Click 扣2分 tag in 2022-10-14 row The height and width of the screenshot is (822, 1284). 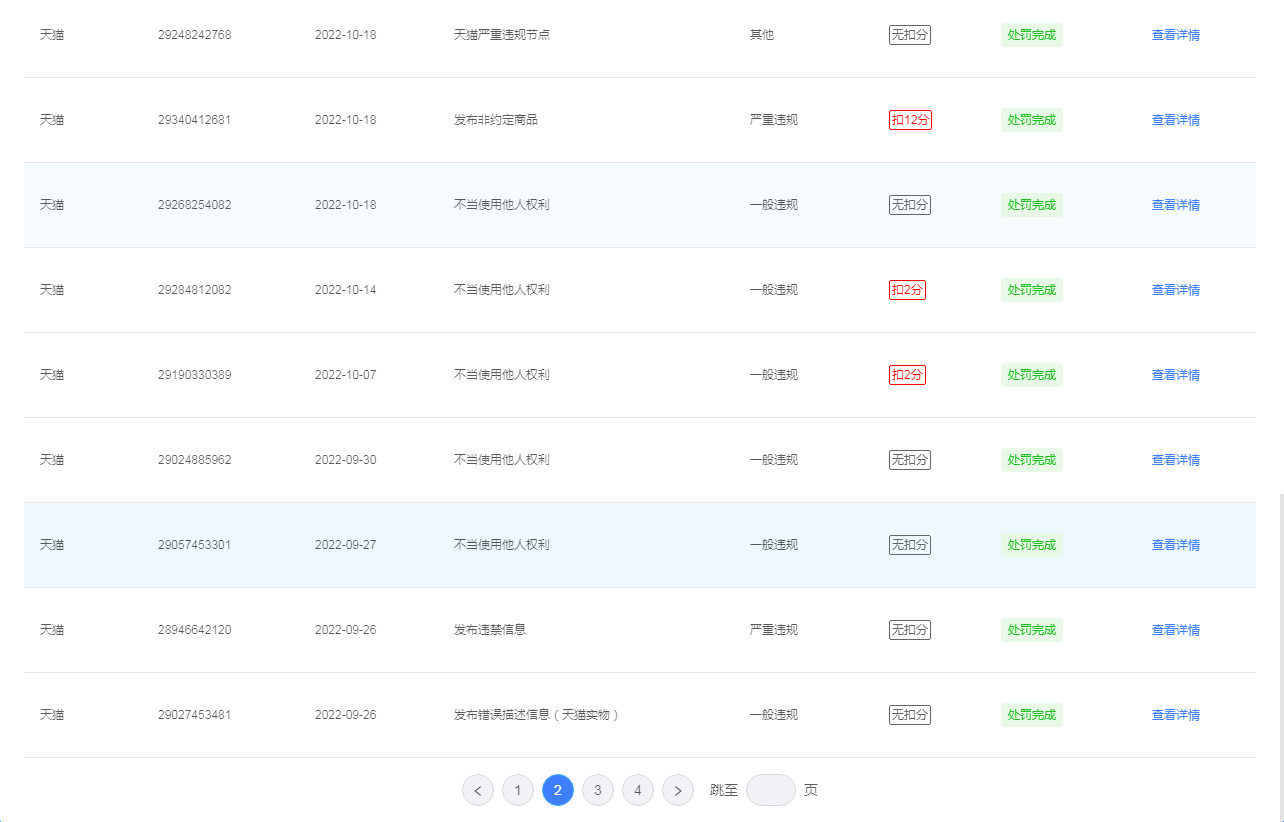click(907, 290)
